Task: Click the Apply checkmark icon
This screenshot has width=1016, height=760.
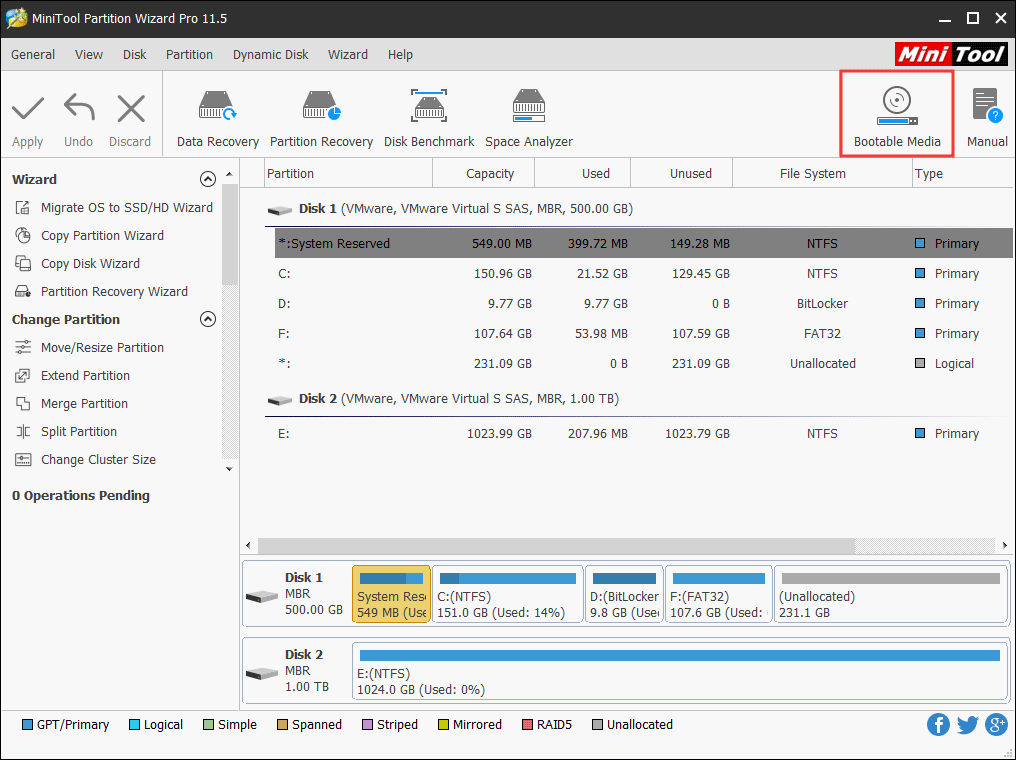Action: click(x=28, y=108)
